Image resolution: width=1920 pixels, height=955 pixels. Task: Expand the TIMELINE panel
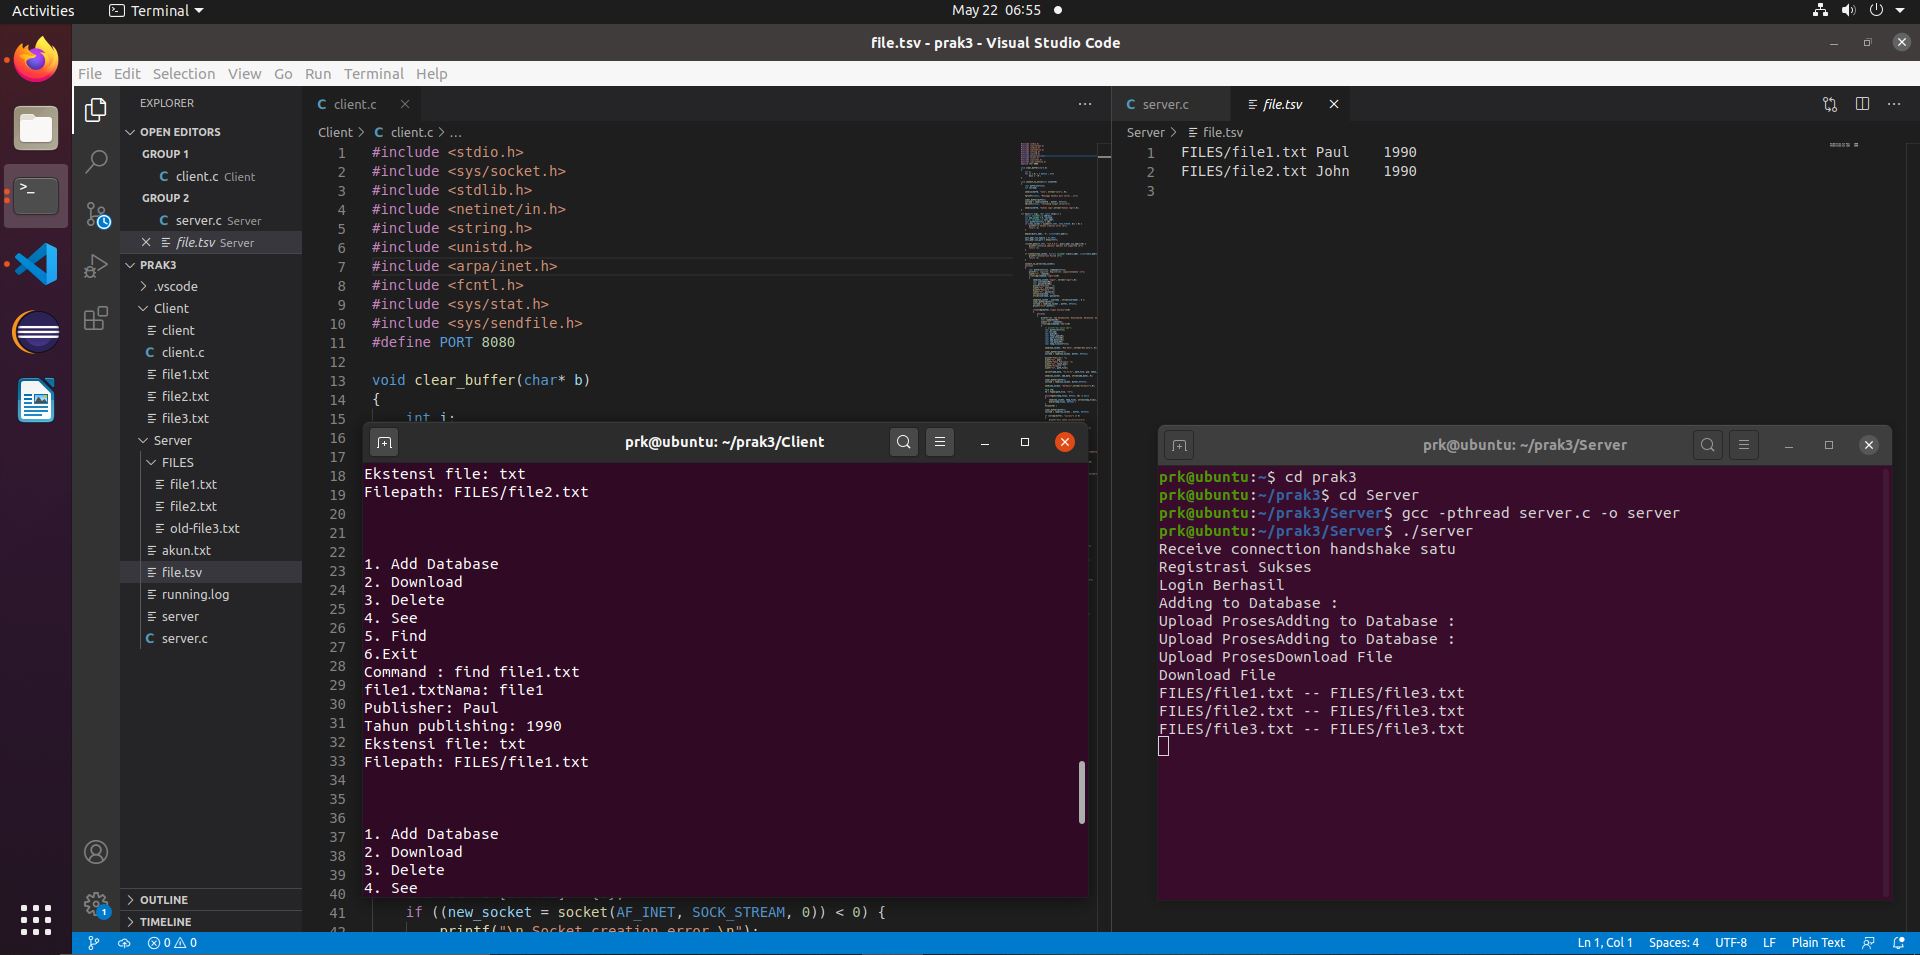coord(165,922)
